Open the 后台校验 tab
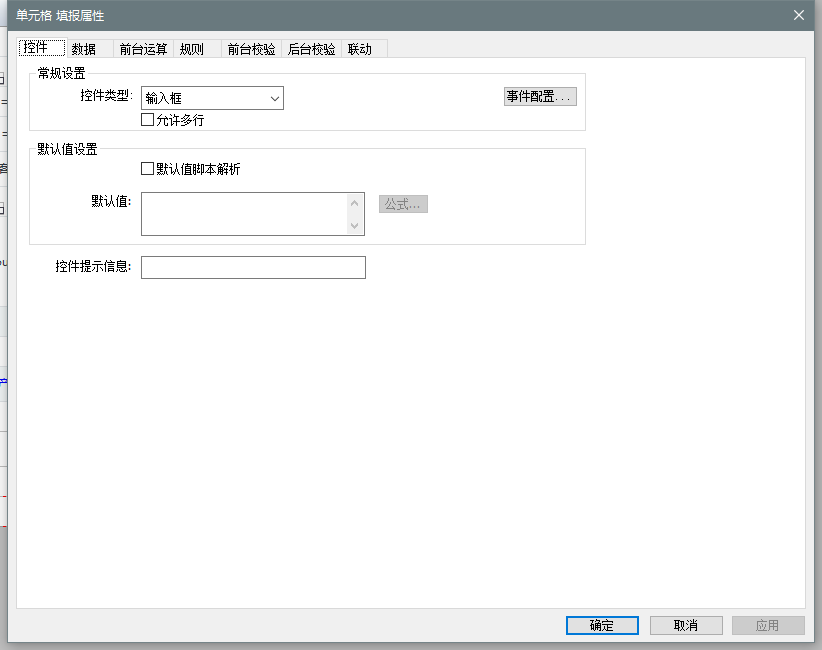822x650 pixels. 311,49
